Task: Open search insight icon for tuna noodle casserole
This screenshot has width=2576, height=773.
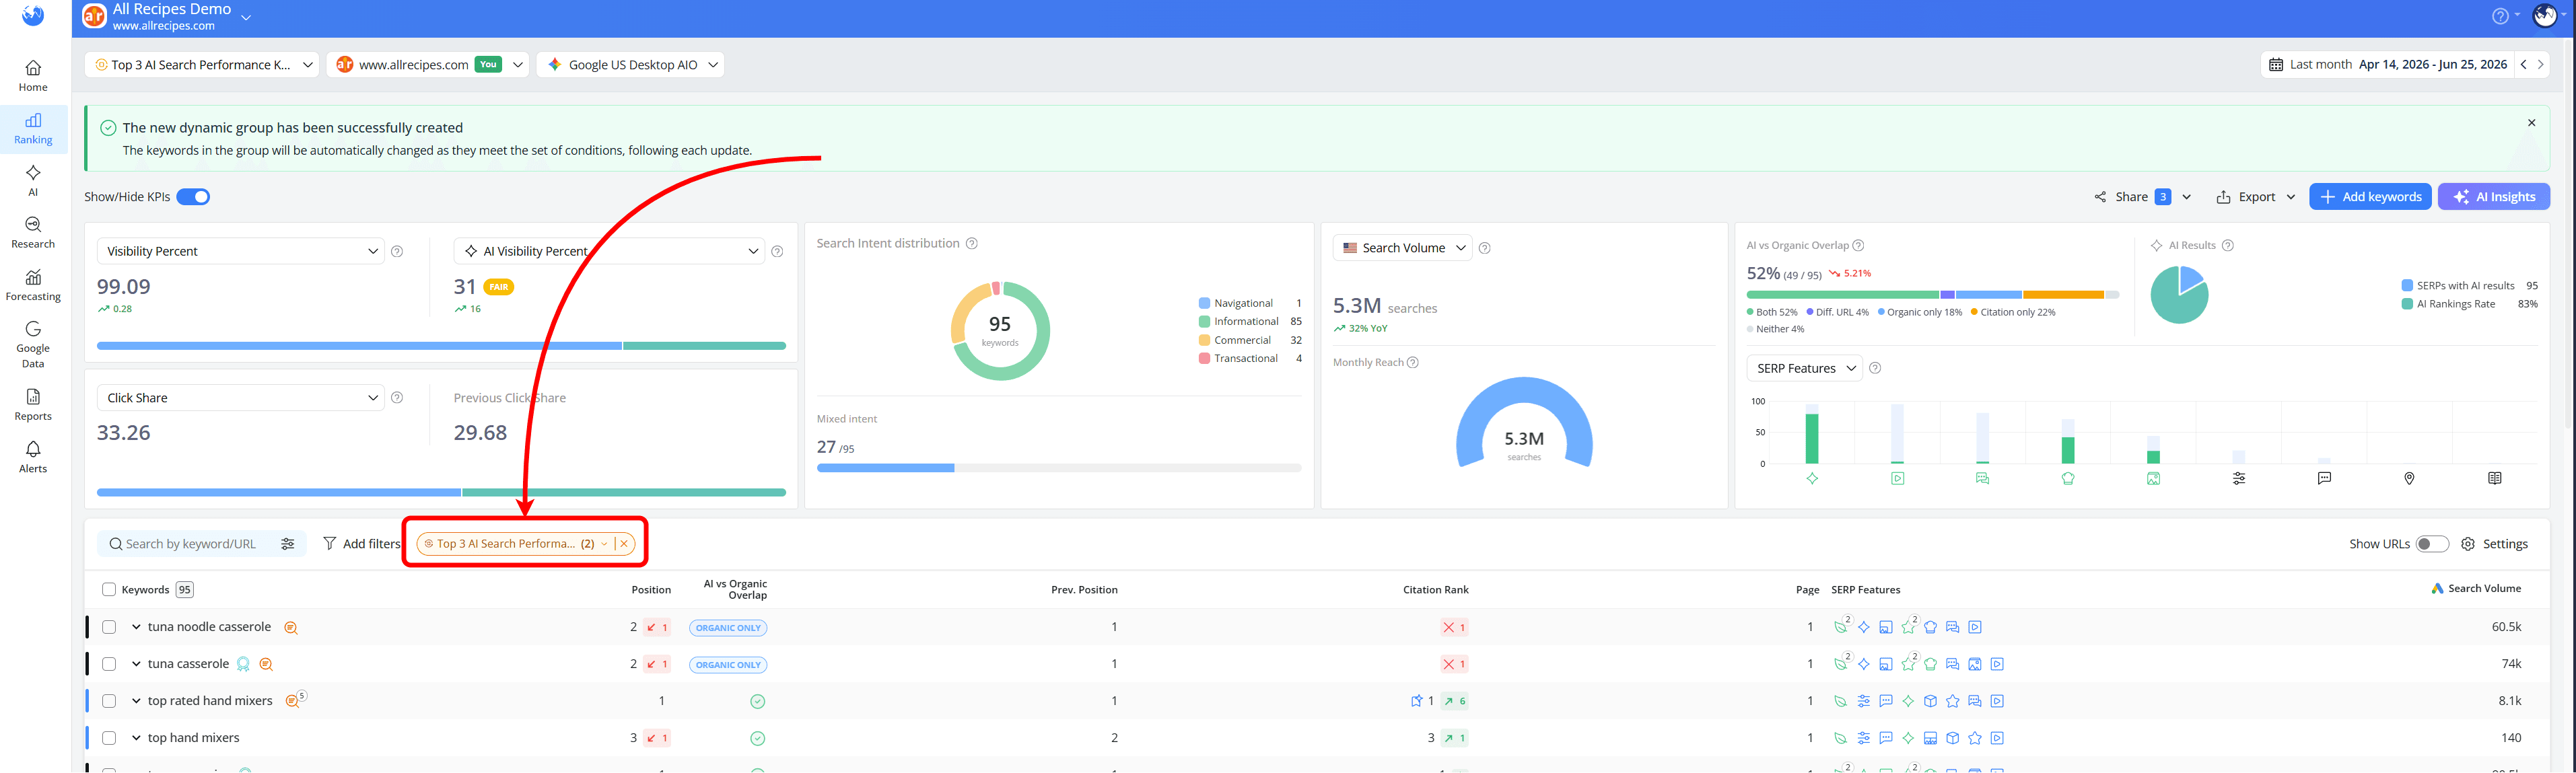Action: (x=291, y=628)
